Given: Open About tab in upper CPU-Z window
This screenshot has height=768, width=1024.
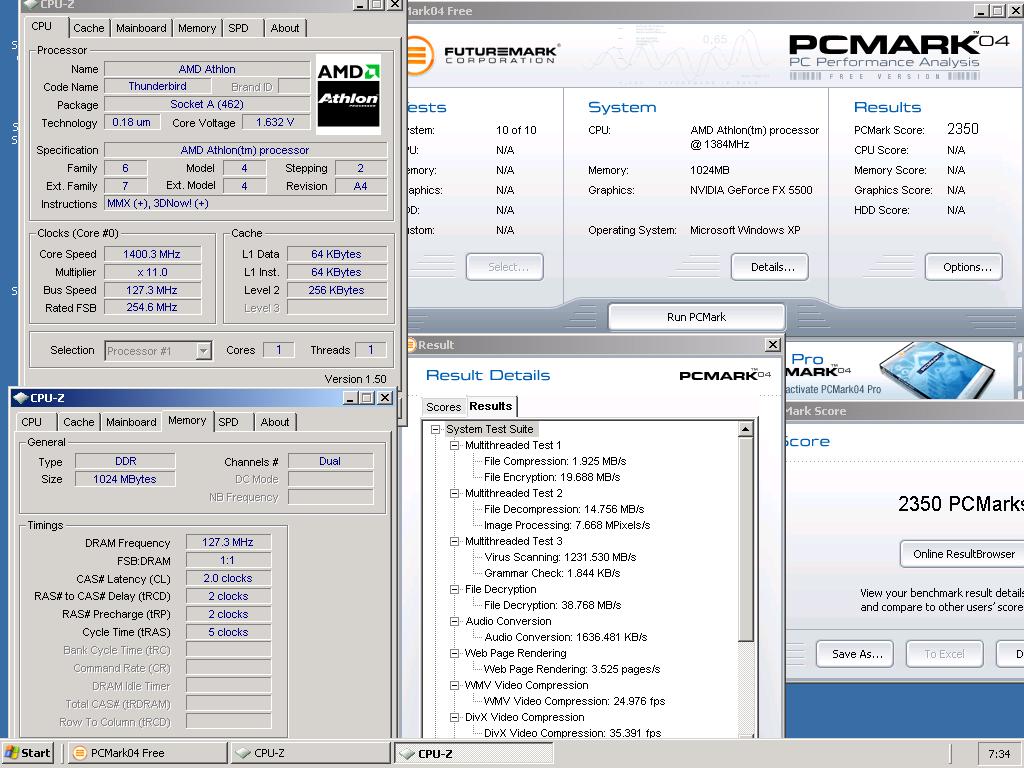Looking at the screenshot, I should [285, 28].
